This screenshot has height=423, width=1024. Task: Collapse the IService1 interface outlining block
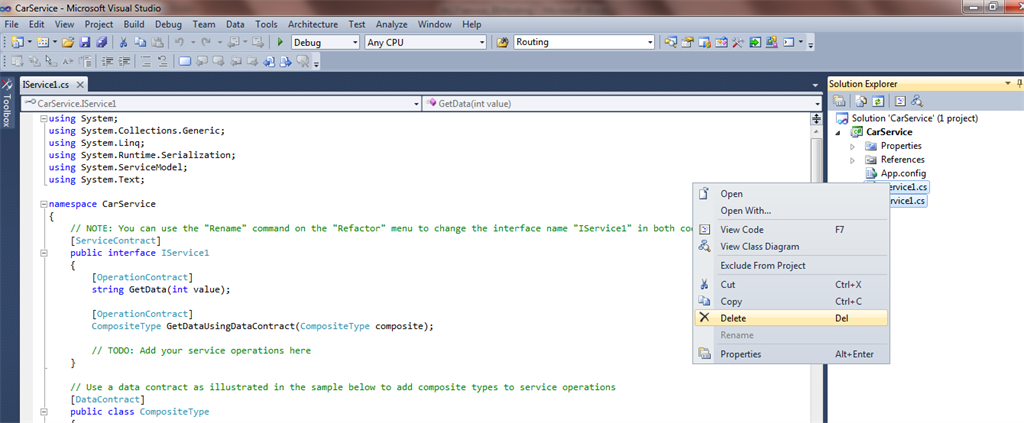43,253
